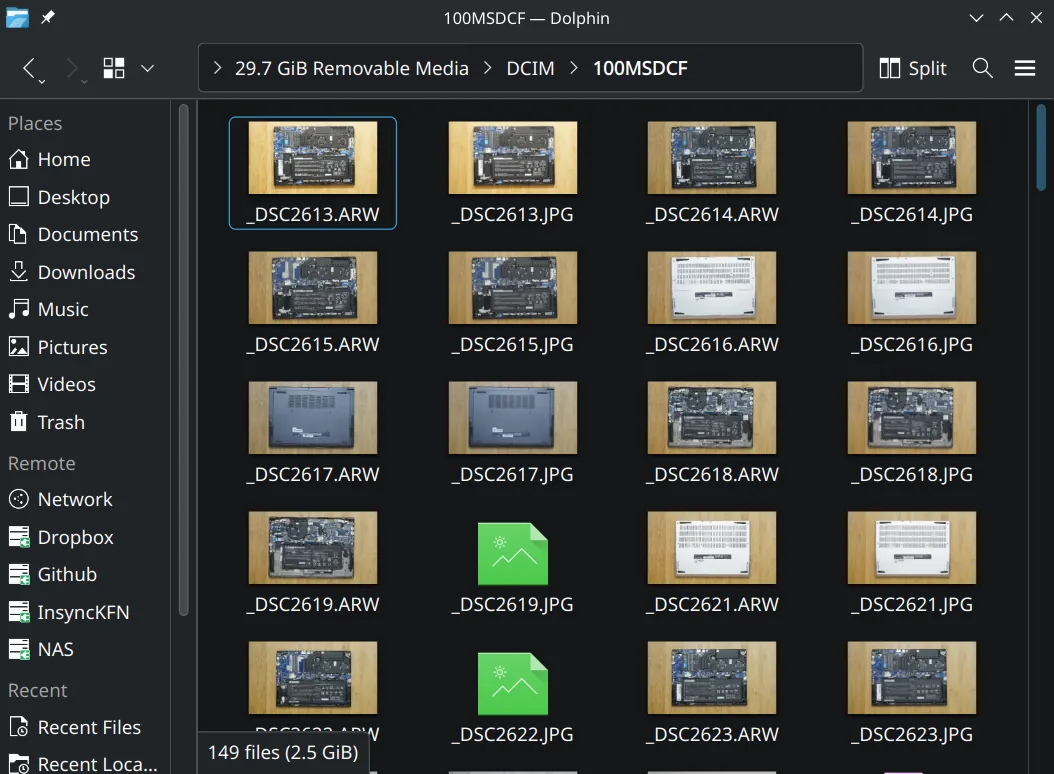Click the Recent section header

pyautogui.click(x=38, y=691)
